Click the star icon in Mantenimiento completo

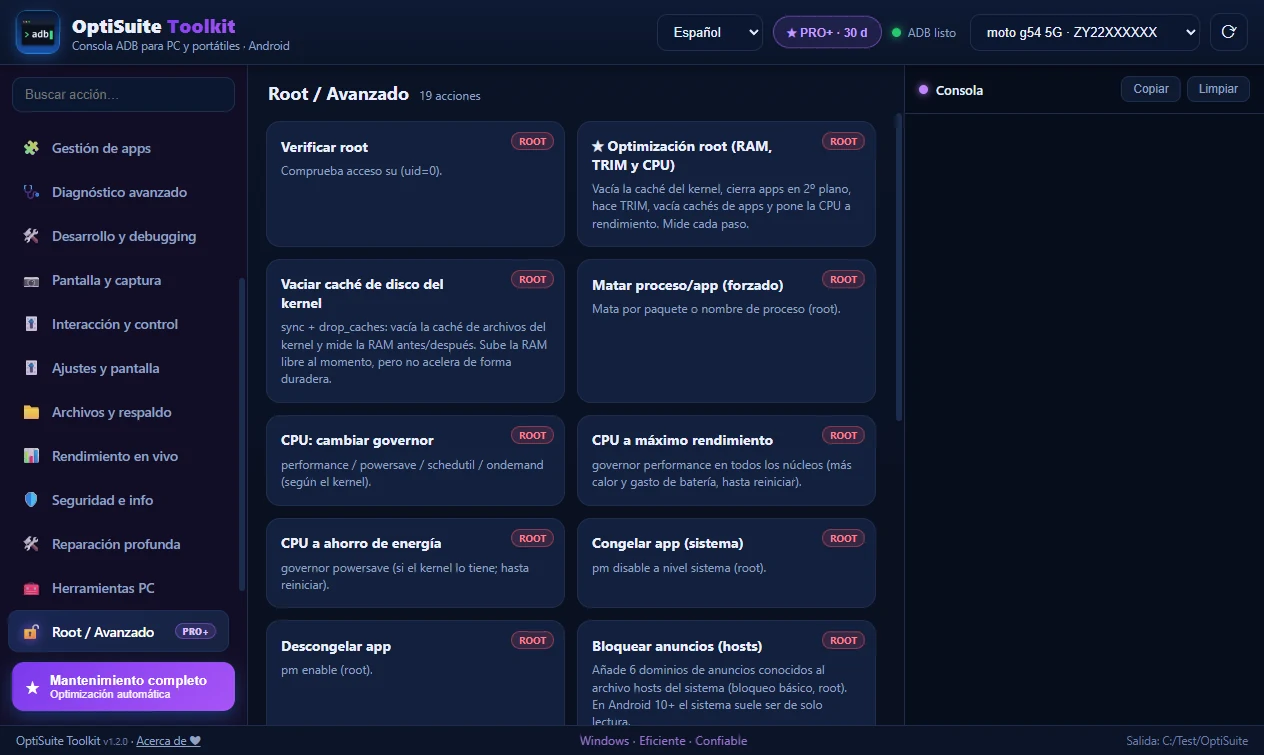33,687
